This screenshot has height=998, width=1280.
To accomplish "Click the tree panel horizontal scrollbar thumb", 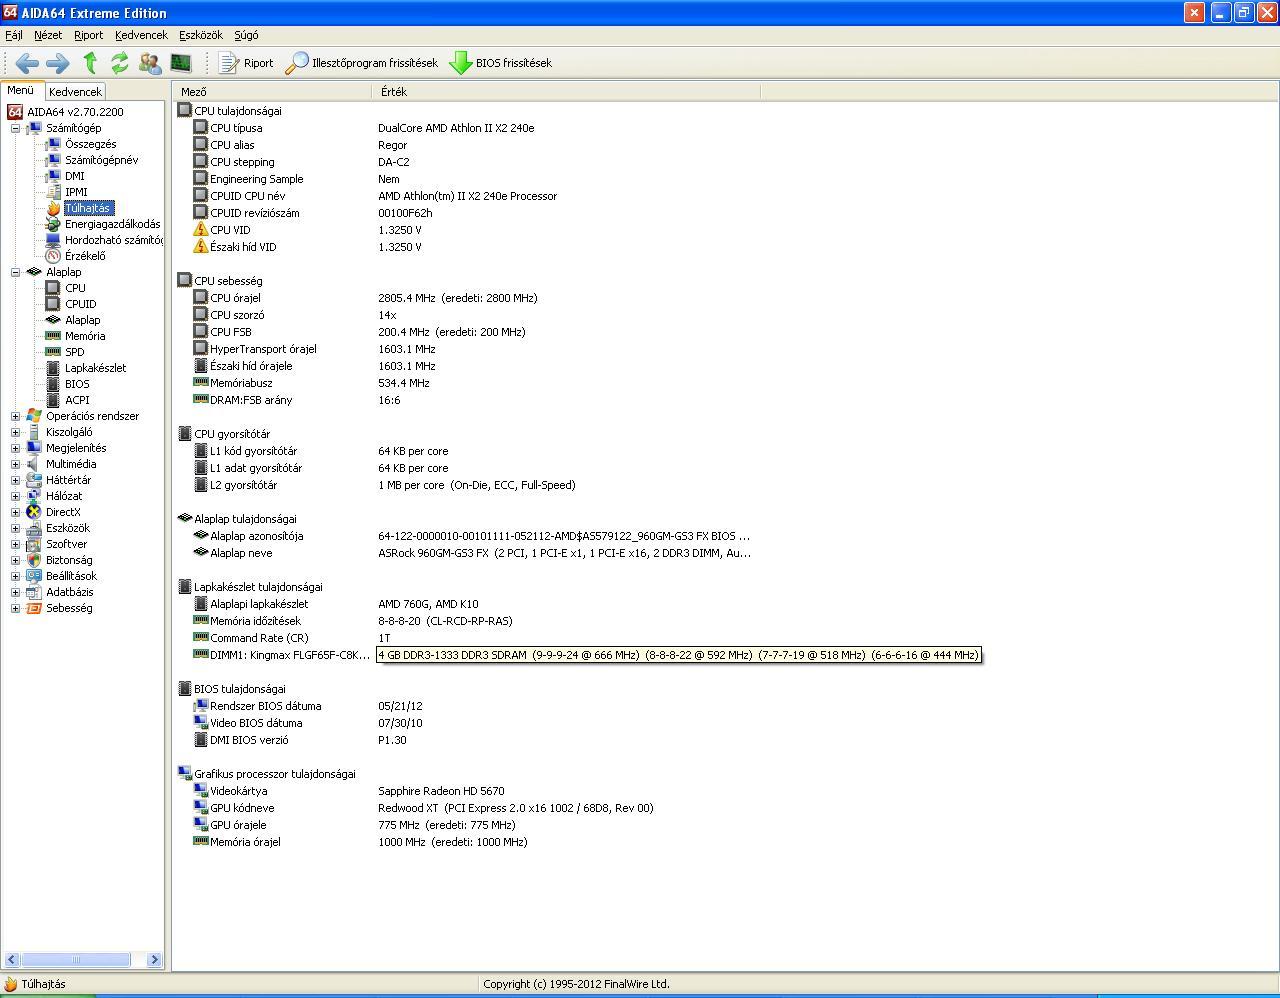I will pos(76,960).
